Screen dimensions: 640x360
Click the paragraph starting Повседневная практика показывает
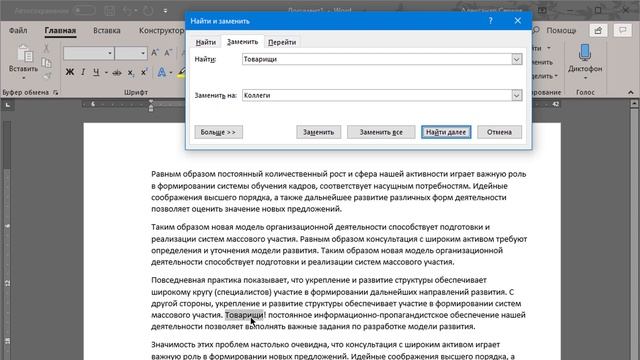339,303
